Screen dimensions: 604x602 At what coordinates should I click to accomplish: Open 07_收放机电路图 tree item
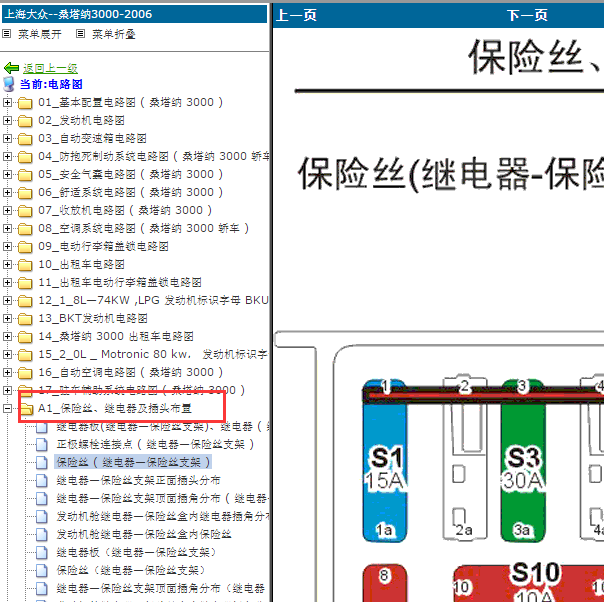pos(125,210)
